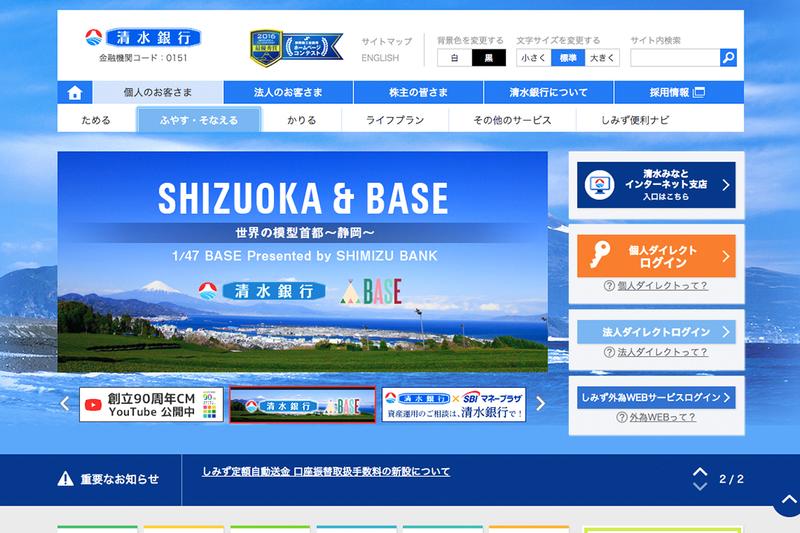This screenshot has height=533, width=800.
Task: Click the warning icon next to 重要なお知らせ
Action: click(x=65, y=479)
